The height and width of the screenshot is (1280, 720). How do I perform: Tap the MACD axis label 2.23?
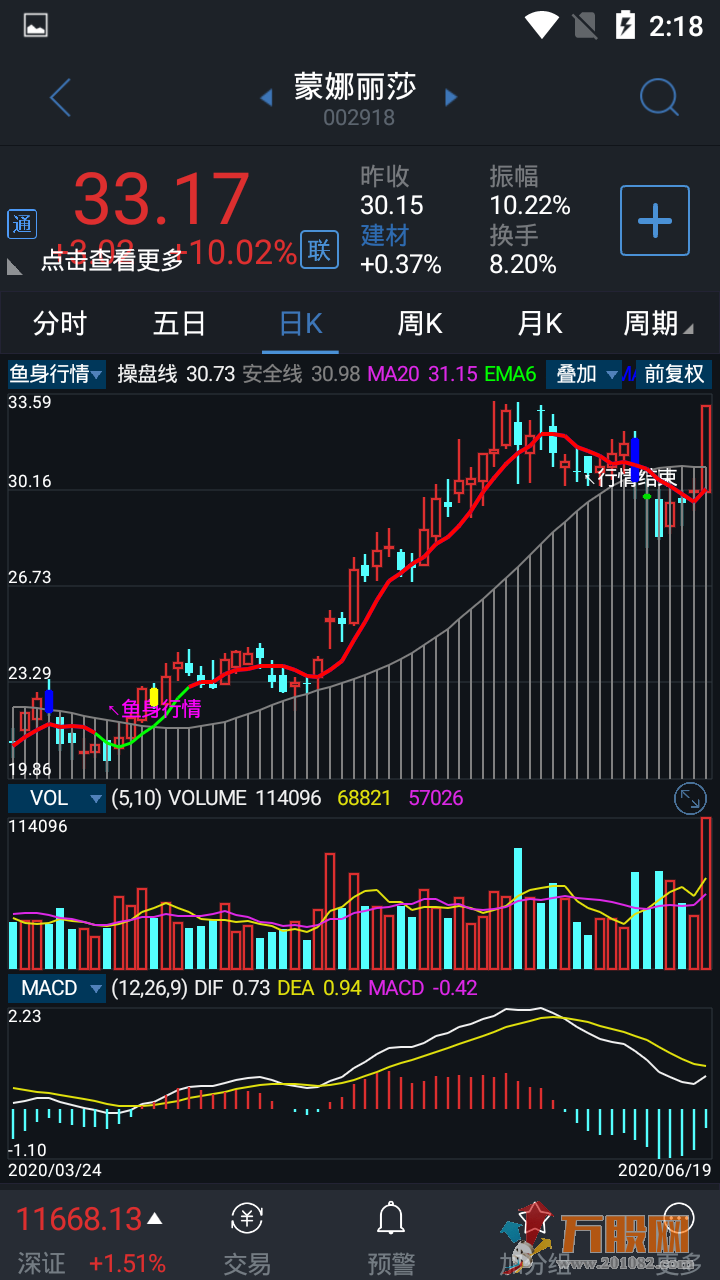25,1016
